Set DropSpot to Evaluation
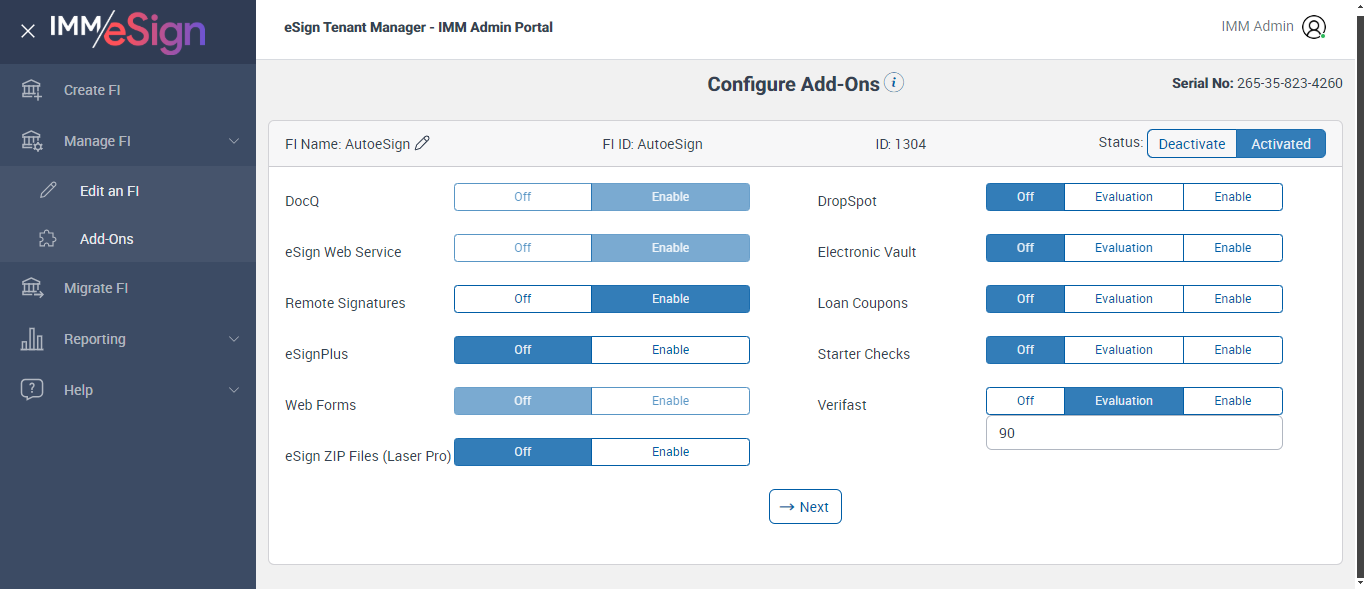 (1123, 197)
